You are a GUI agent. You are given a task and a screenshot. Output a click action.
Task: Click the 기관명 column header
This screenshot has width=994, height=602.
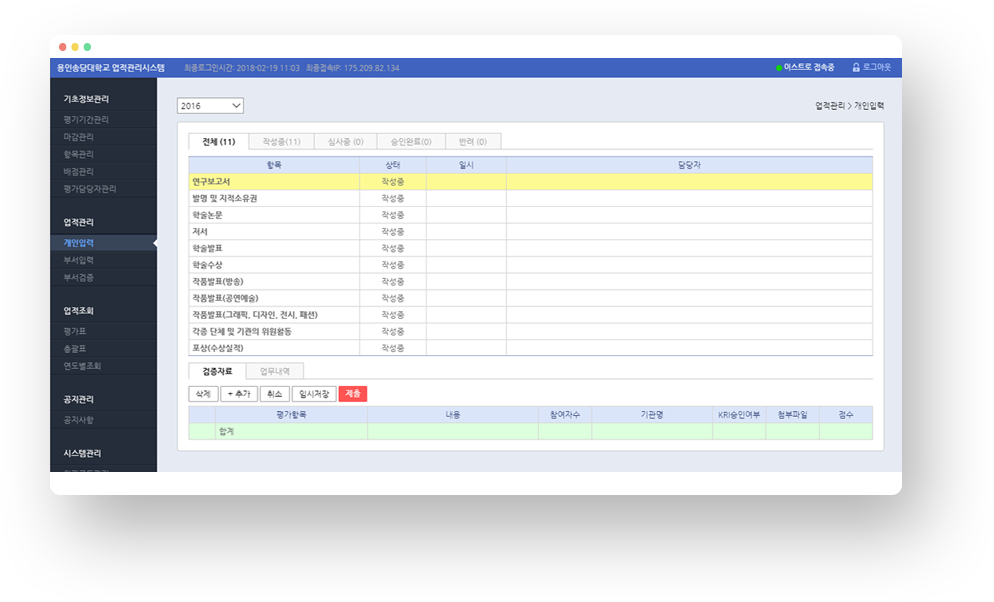pos(652,414)
